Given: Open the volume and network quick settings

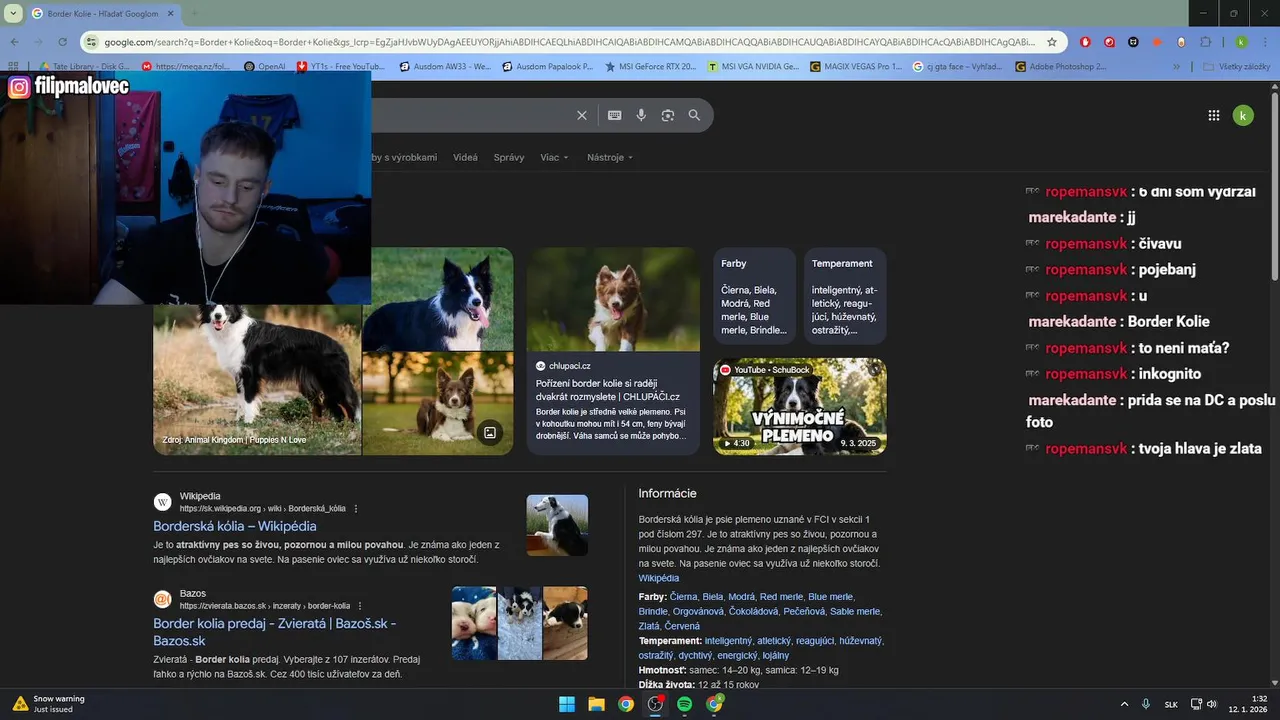Looking at the screenshot, I should coord(1205,704).
